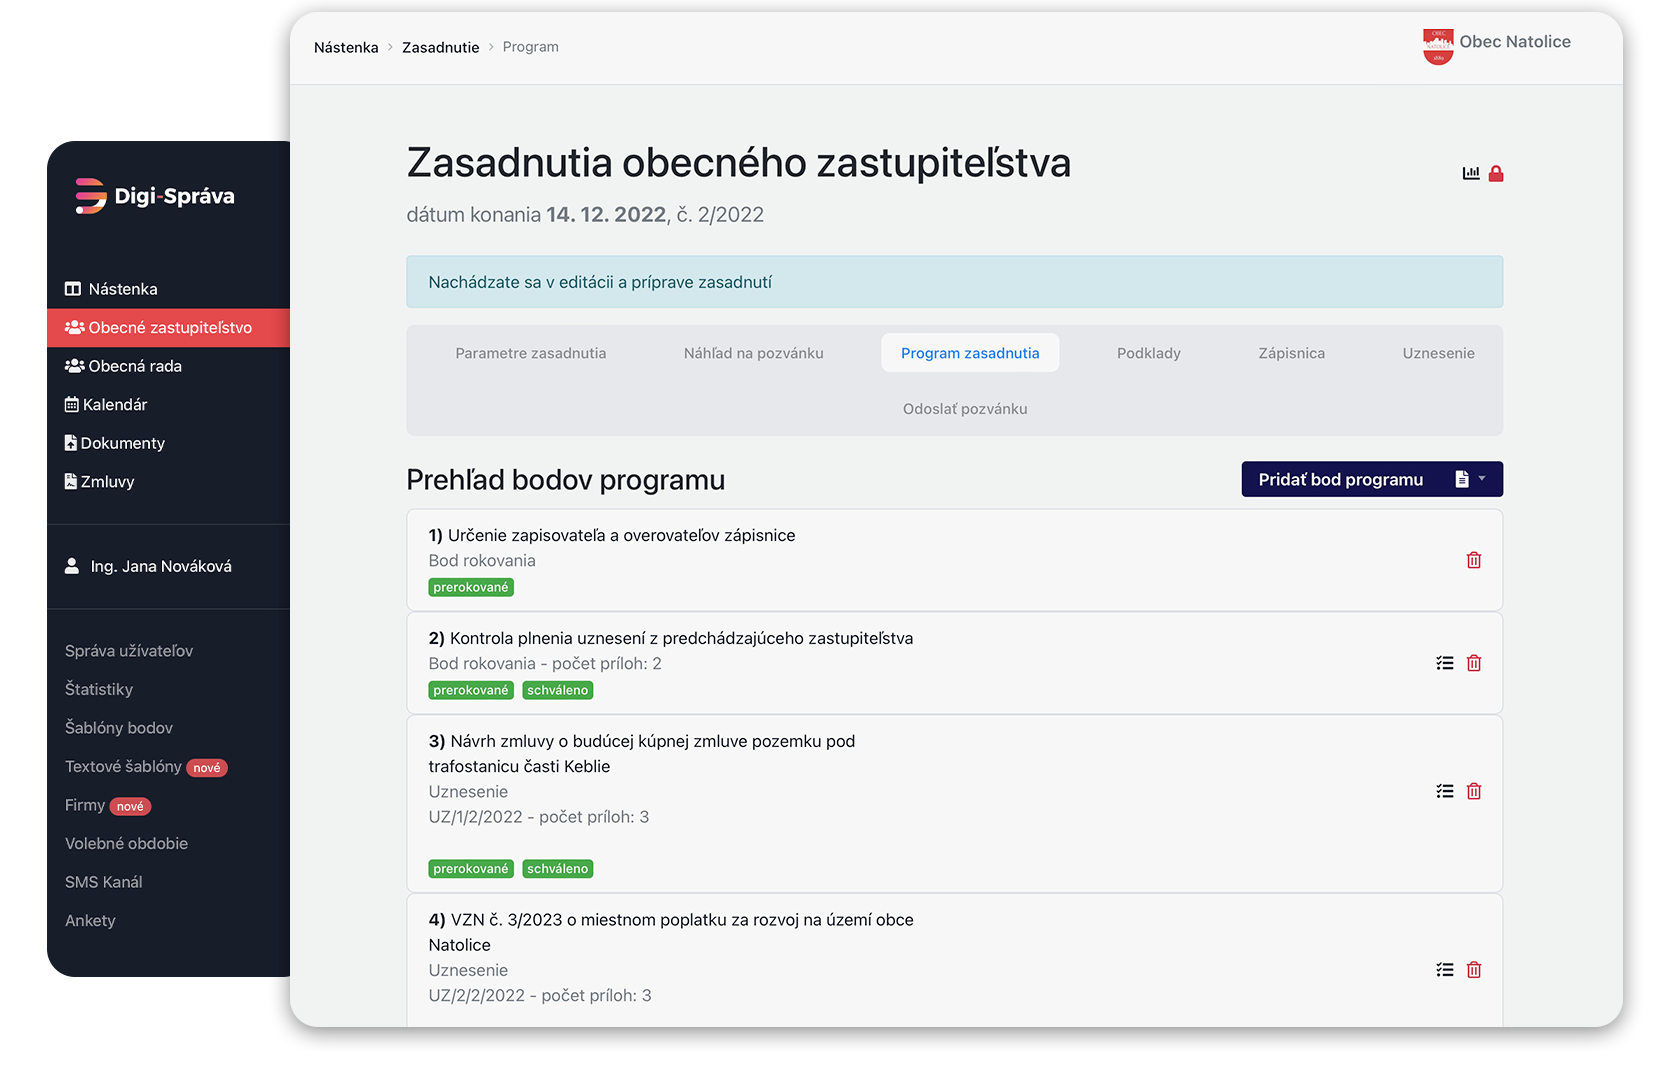Image resolution: width=1680 pixels, height=1080 pixels.
Task: Click the prerokované tag on item 1
Action: click(471, 587)
